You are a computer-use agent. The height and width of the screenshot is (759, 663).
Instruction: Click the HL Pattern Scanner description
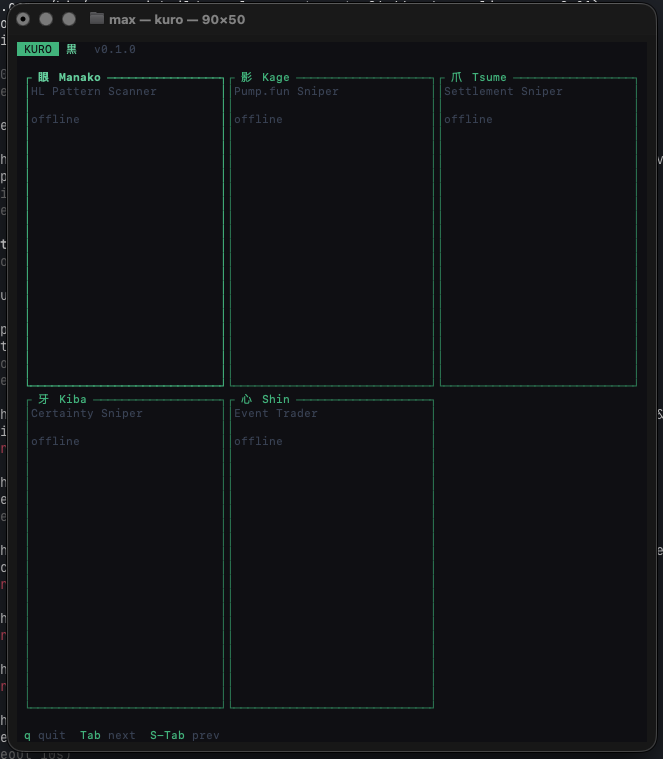[x=94, y=91]
